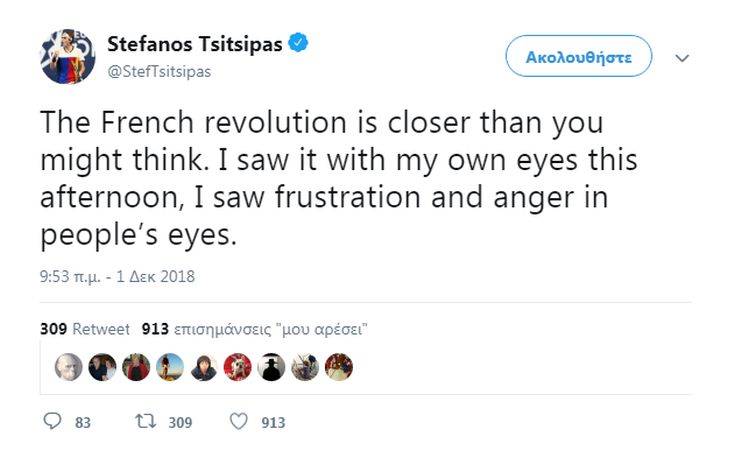Click the reply speech bubble icon
Viewport: 735px width, 458px height.
(53, 422)
